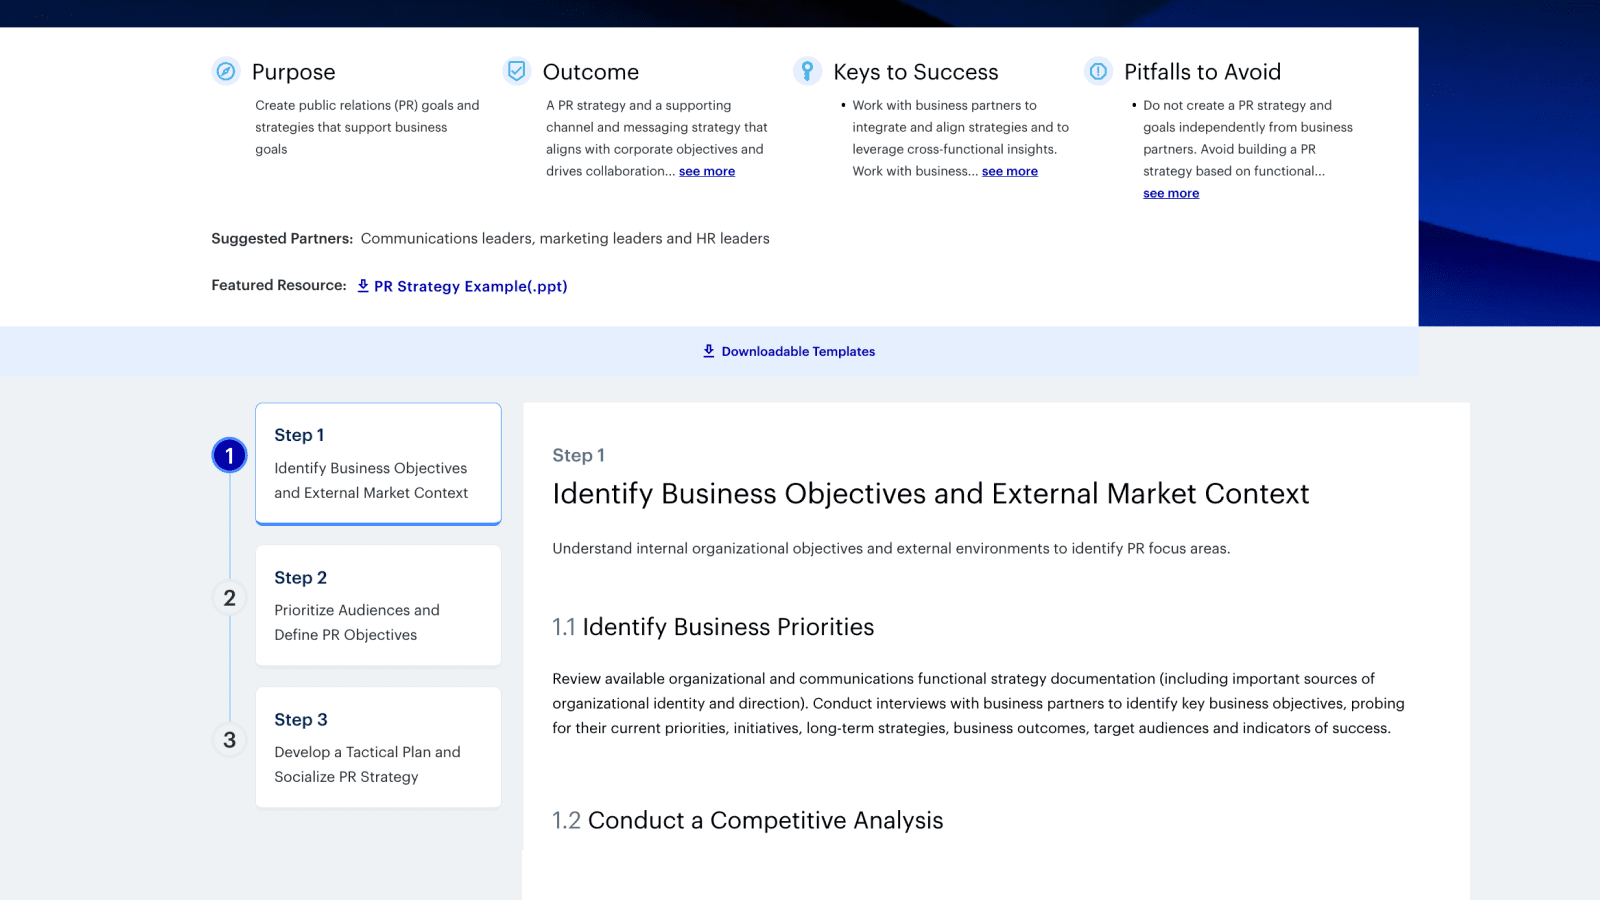The image size is (1600, 900).
Task: Click the 1.2 Conduct a Competitive Analysis heading
Action: (x=747, y=820)
